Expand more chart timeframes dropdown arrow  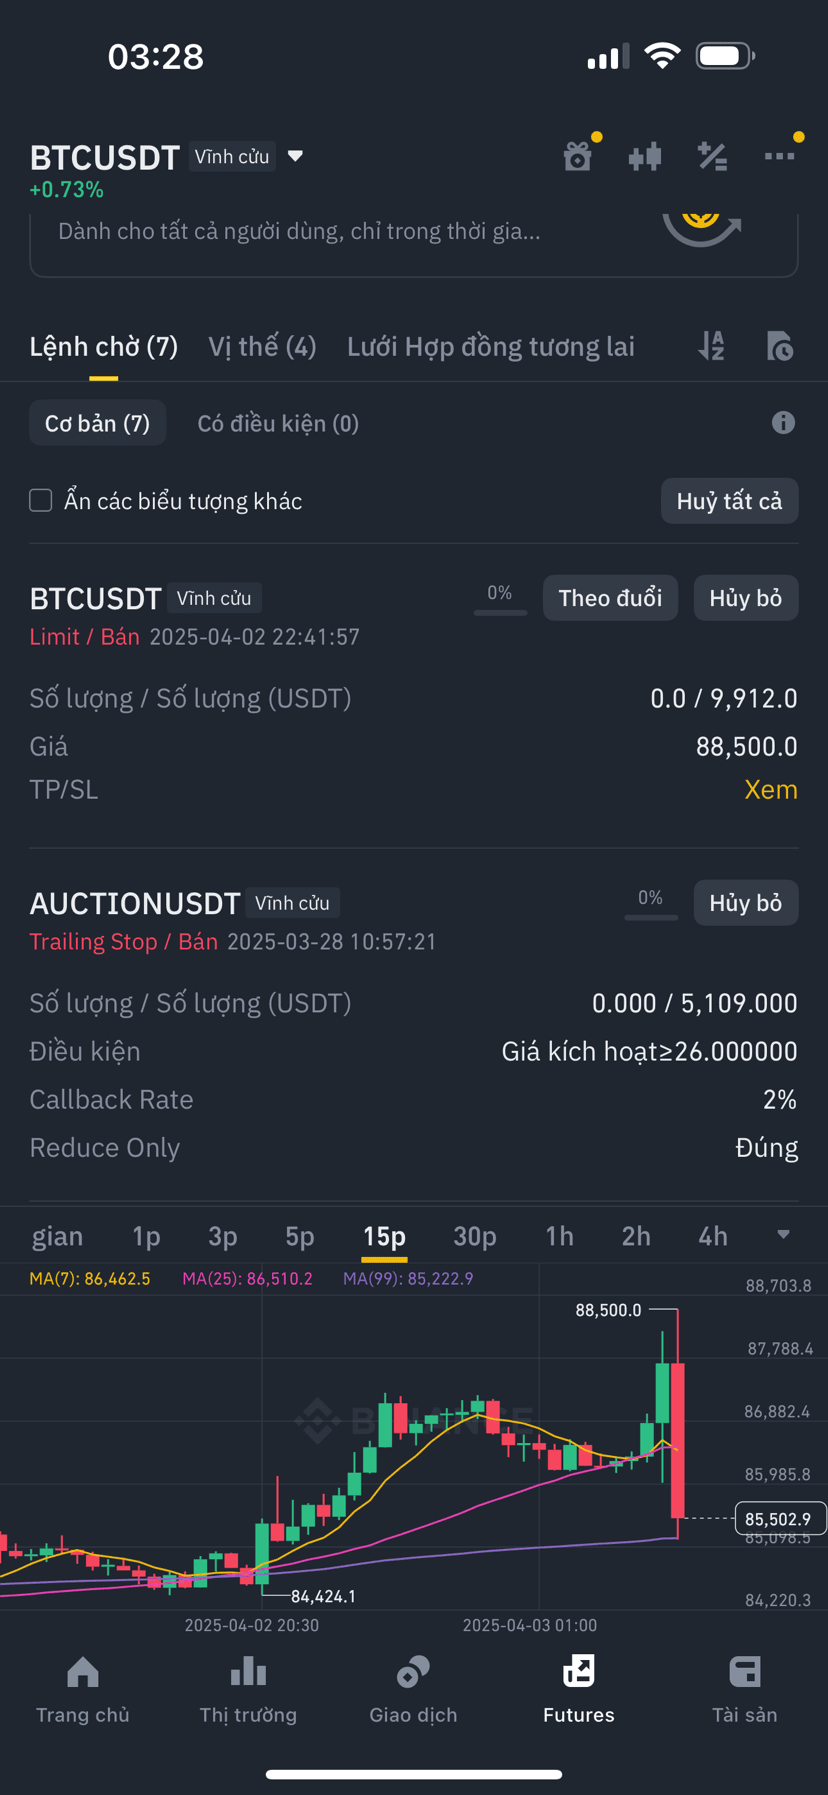[x=783, y=1235]
